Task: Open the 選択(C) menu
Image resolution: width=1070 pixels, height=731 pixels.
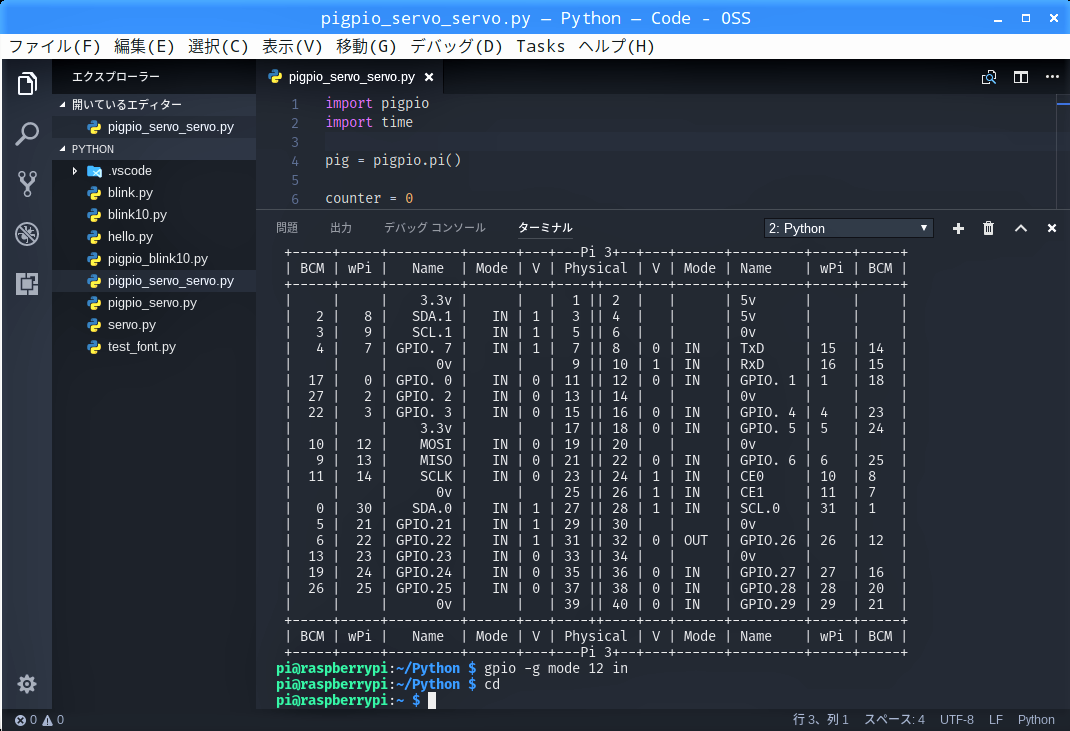Action: pyautogui.click(x=218, y=46)
